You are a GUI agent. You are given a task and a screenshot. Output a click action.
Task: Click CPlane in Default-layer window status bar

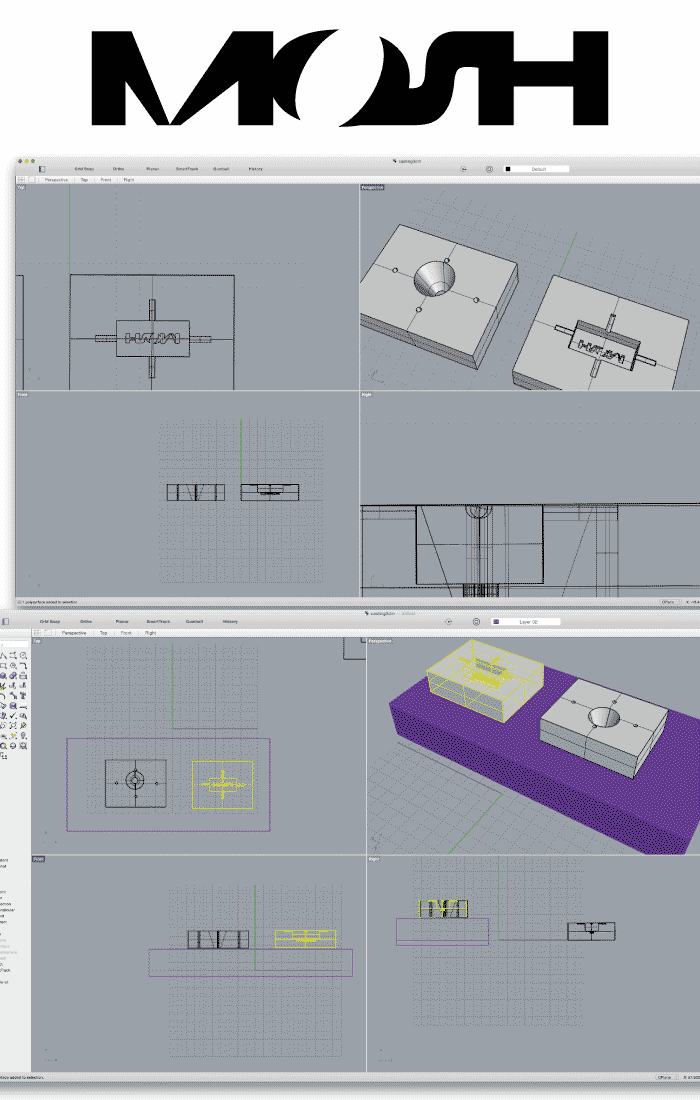click(668, 602)
